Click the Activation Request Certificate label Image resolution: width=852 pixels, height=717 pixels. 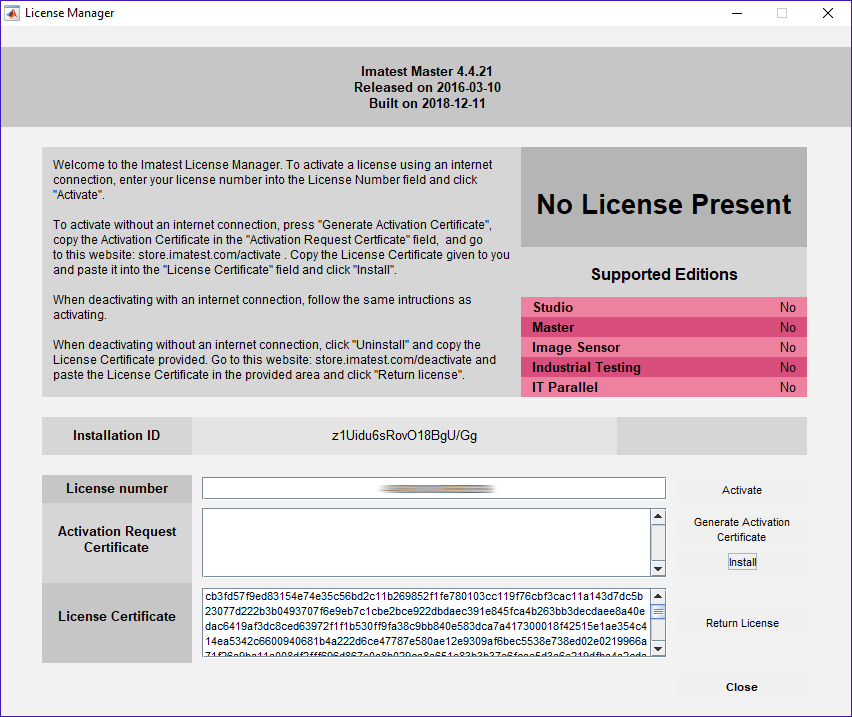117,539
